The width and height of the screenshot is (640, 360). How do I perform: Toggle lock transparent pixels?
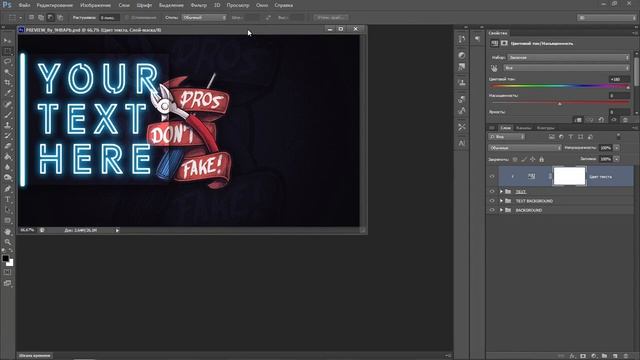[515, 159]
